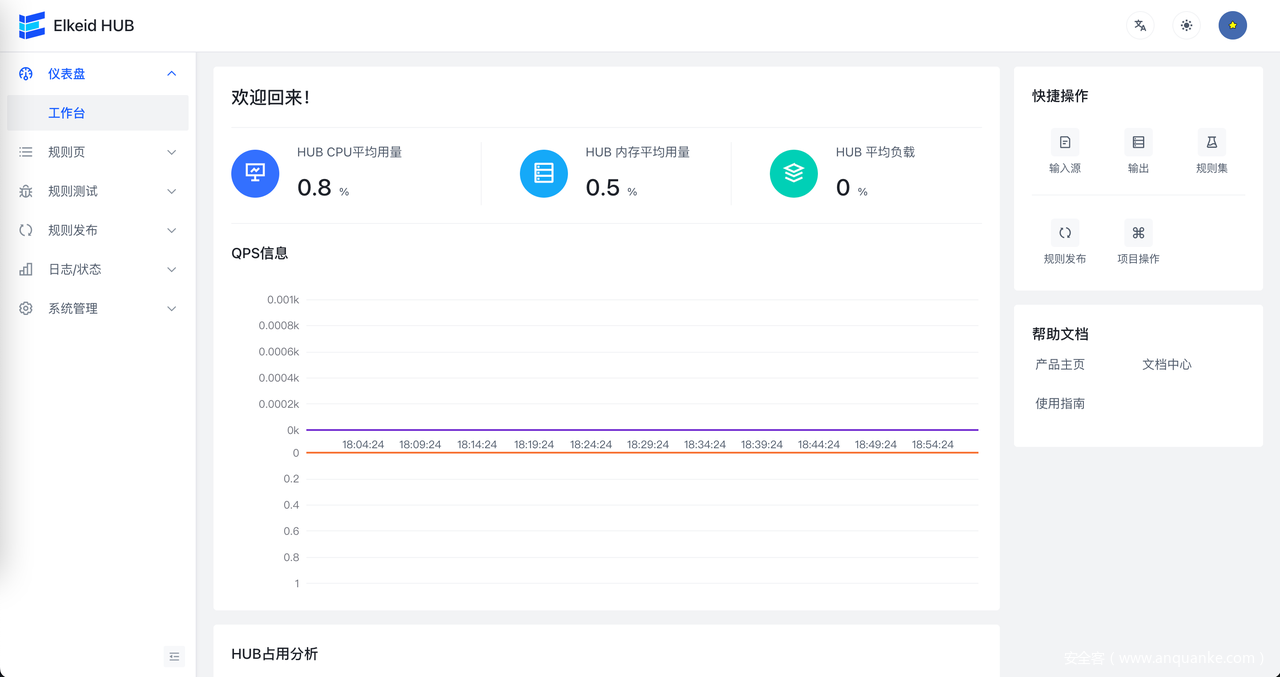
Task: Click the language translation icon
Action: 1140,26
